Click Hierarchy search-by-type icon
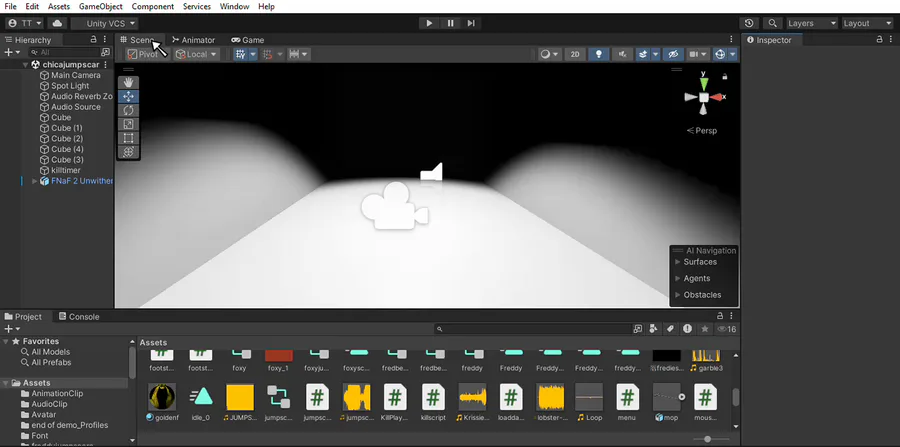 pos(105,52)
